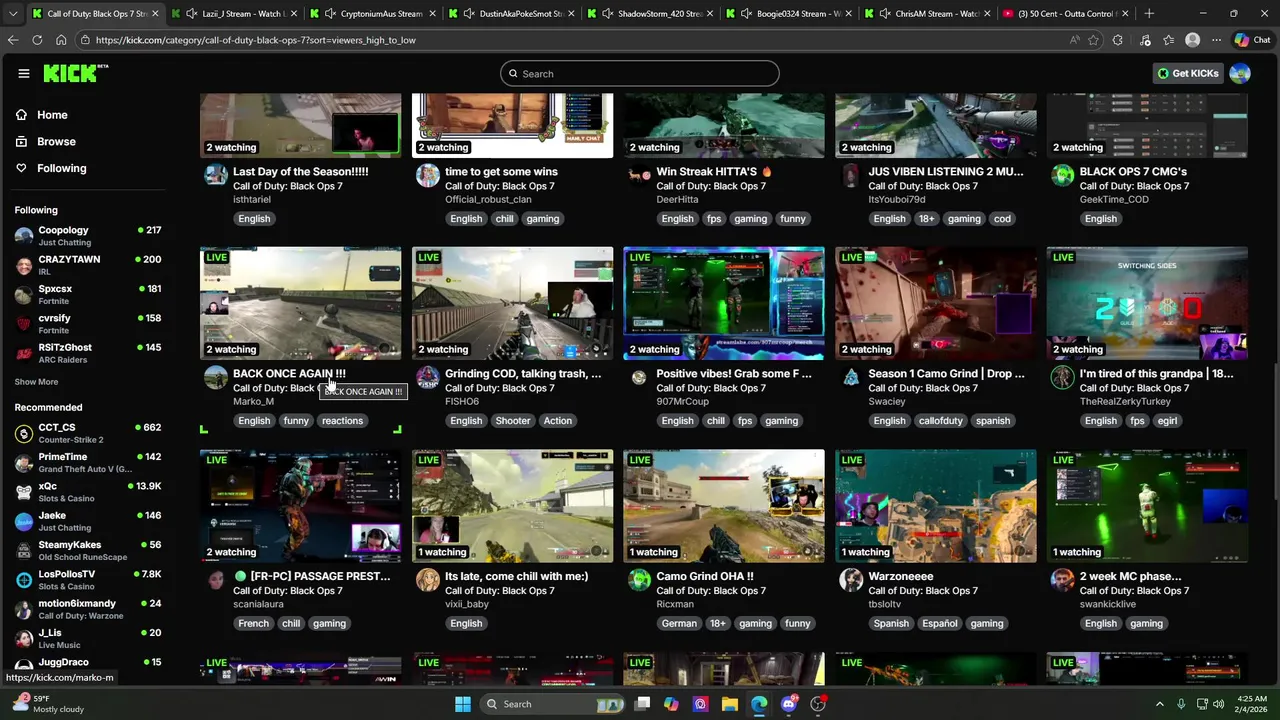Add page to favorites star
1280x720 pixels.
point(1094,40)
